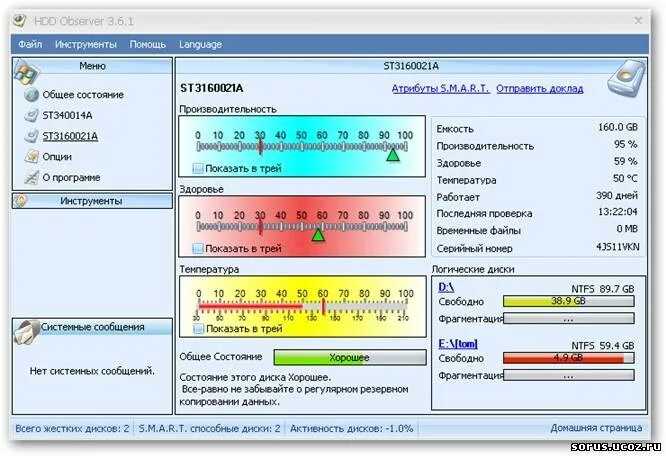Click the drive icon next to ST3160021A
666x456 pixels.
pyautogui.click(x=31, y=136)
